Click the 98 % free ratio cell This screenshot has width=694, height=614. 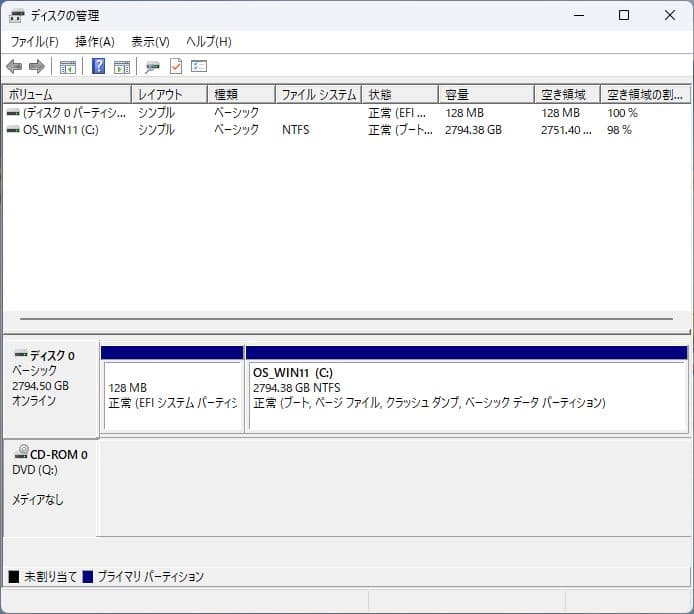619,130
